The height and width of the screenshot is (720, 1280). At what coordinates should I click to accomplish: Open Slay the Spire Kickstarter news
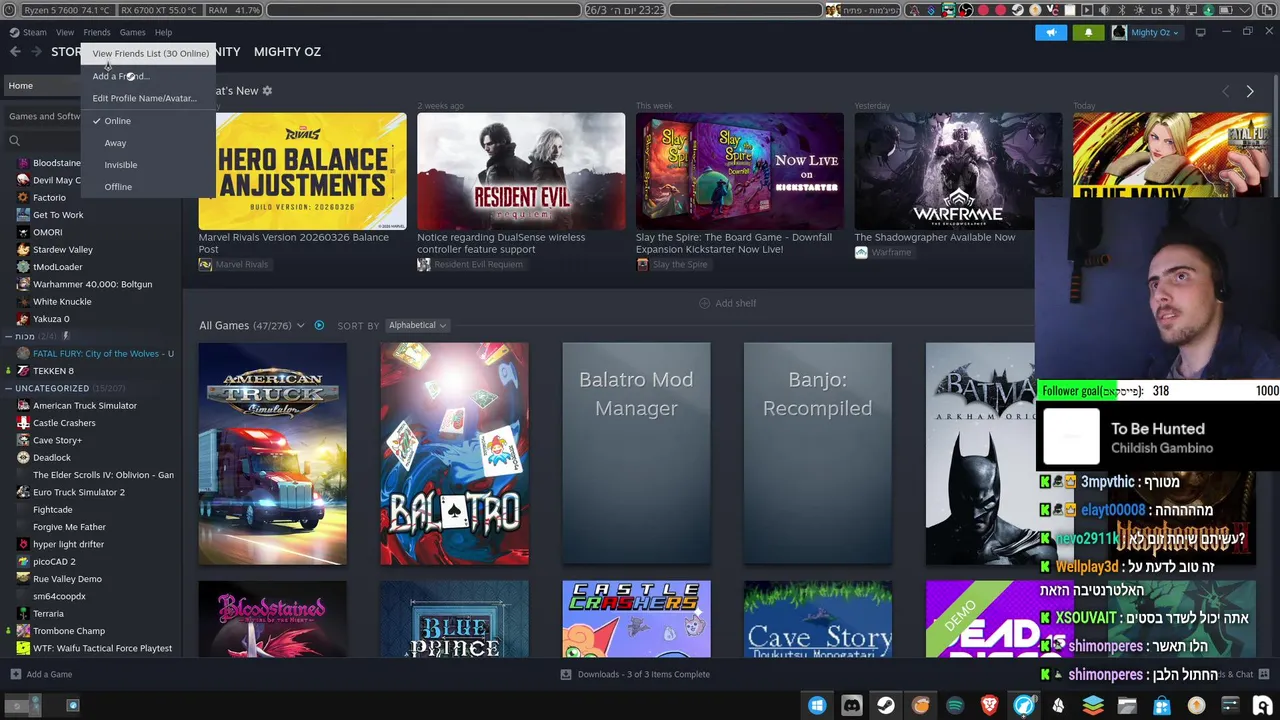(740, 171)
